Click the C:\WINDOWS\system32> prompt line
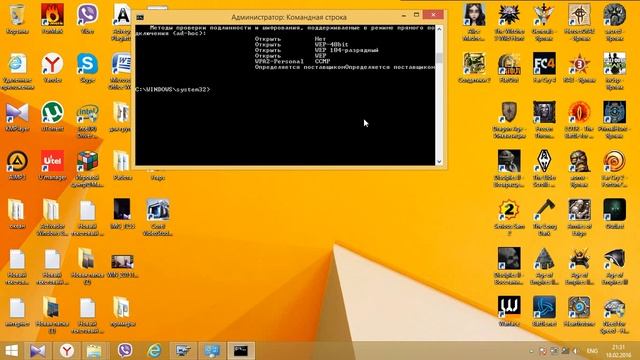Viewport: 640px width, 360px height. click(x=173, y=89)
